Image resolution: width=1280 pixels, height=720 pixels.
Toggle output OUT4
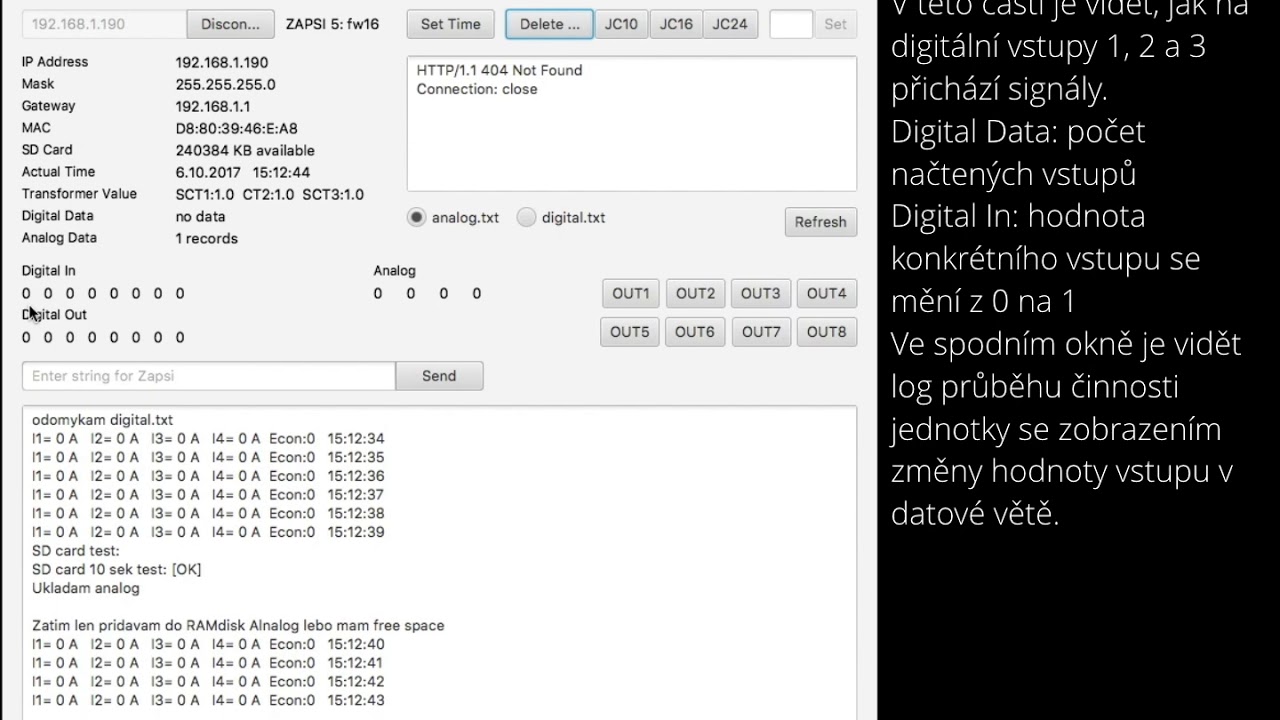[826, 293]
